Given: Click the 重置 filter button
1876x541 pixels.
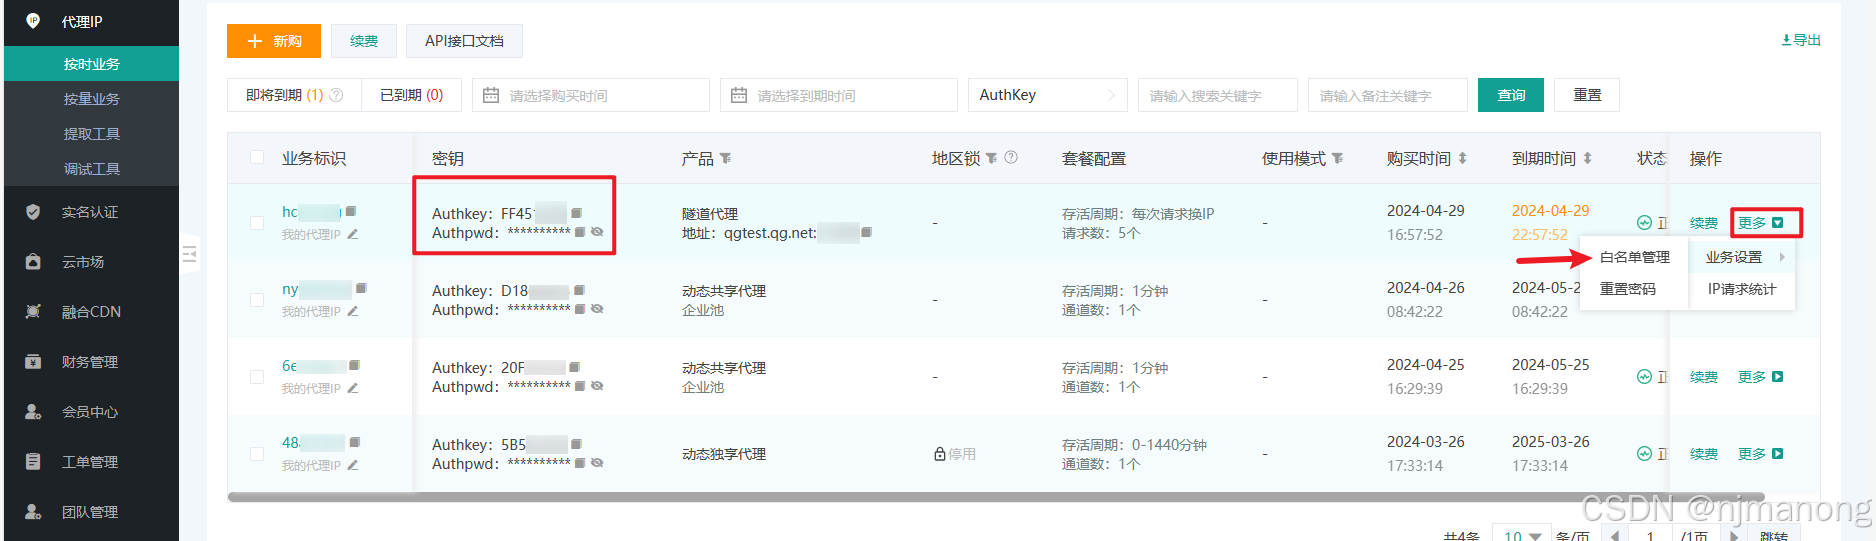Looking at the screenshot, I should 1587,95.
